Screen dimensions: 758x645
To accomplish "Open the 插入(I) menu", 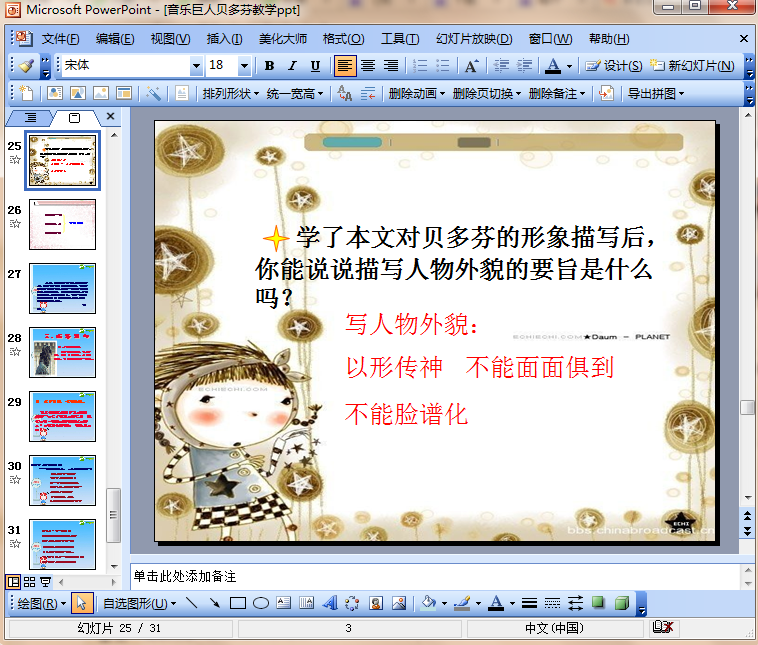I will click(224, 39).
